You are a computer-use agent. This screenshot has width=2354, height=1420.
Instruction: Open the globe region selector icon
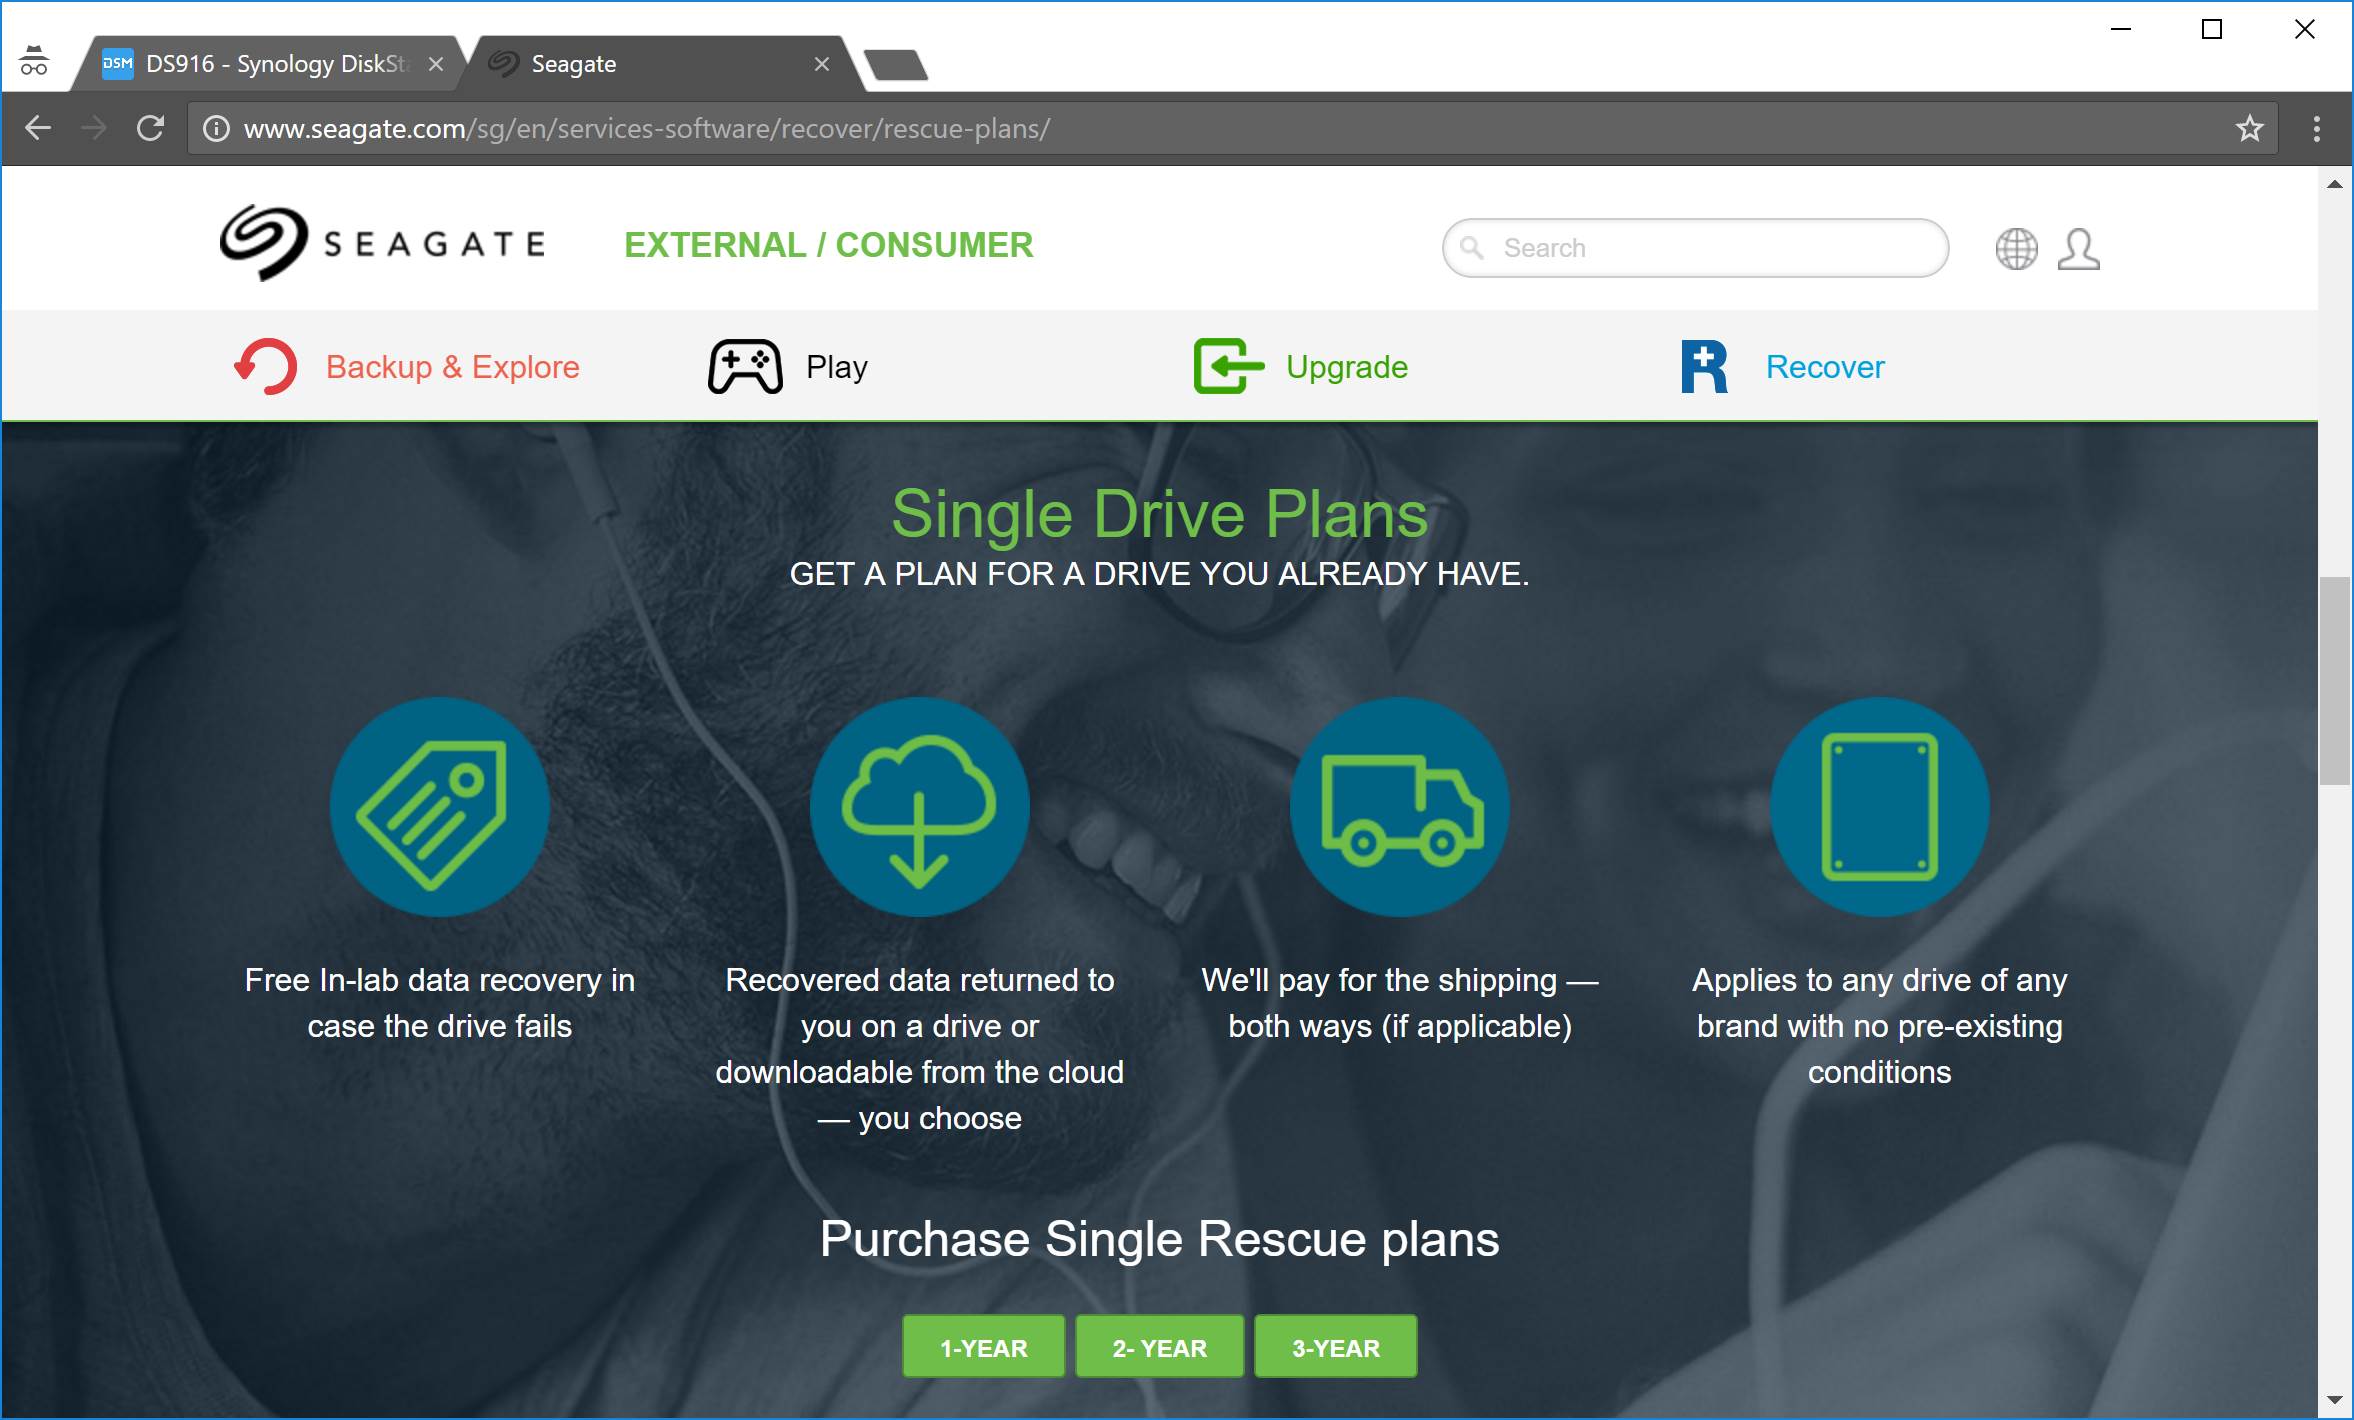coord(2015,249)
